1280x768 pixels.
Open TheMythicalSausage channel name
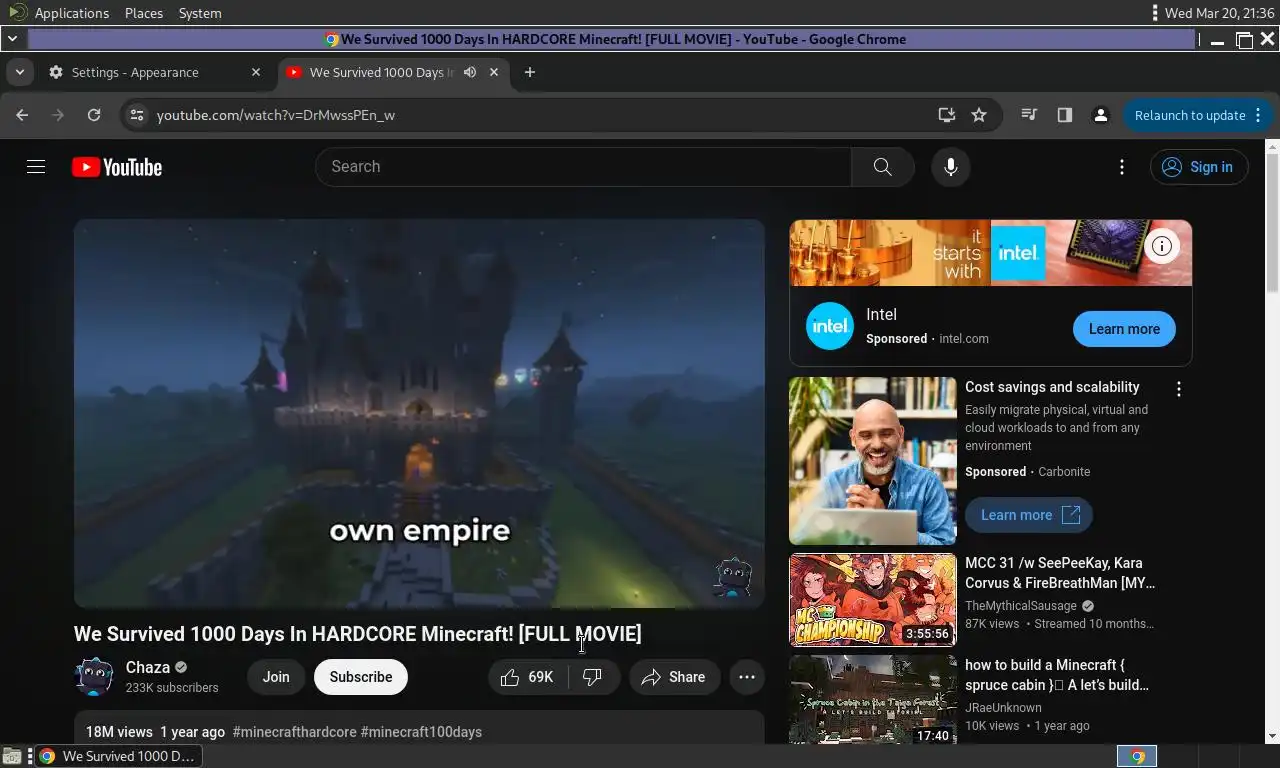(1021, 606)
